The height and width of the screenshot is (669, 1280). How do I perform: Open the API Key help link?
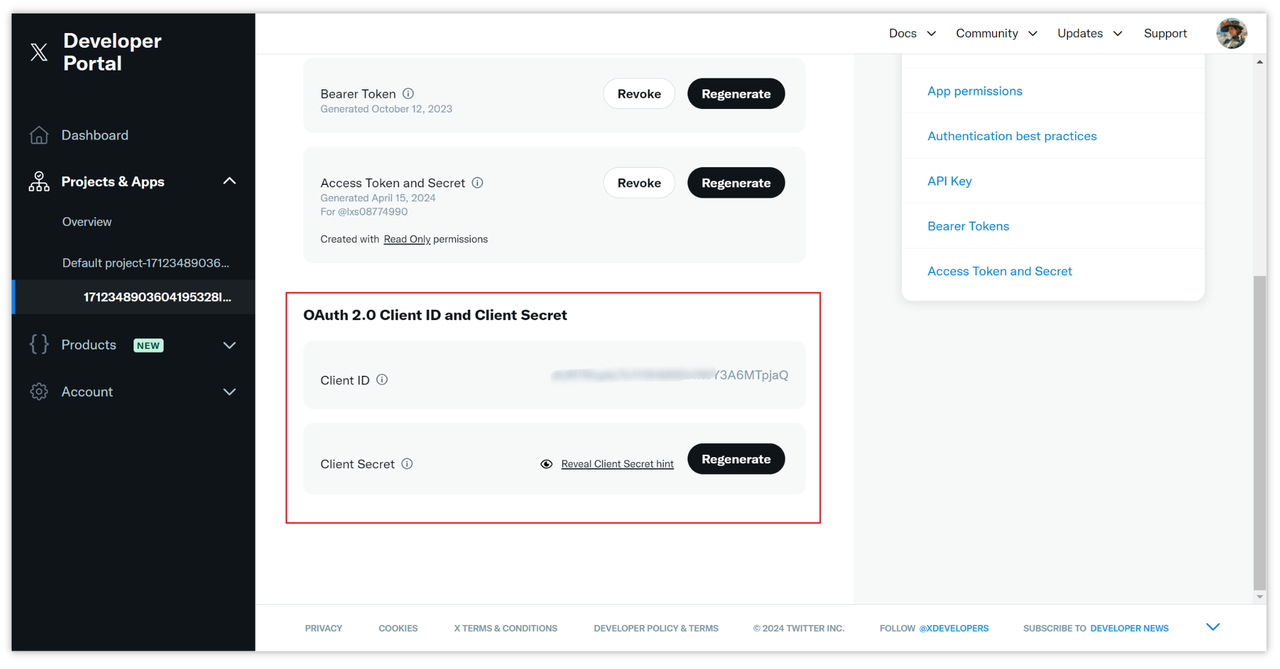(x=950, y=181)
